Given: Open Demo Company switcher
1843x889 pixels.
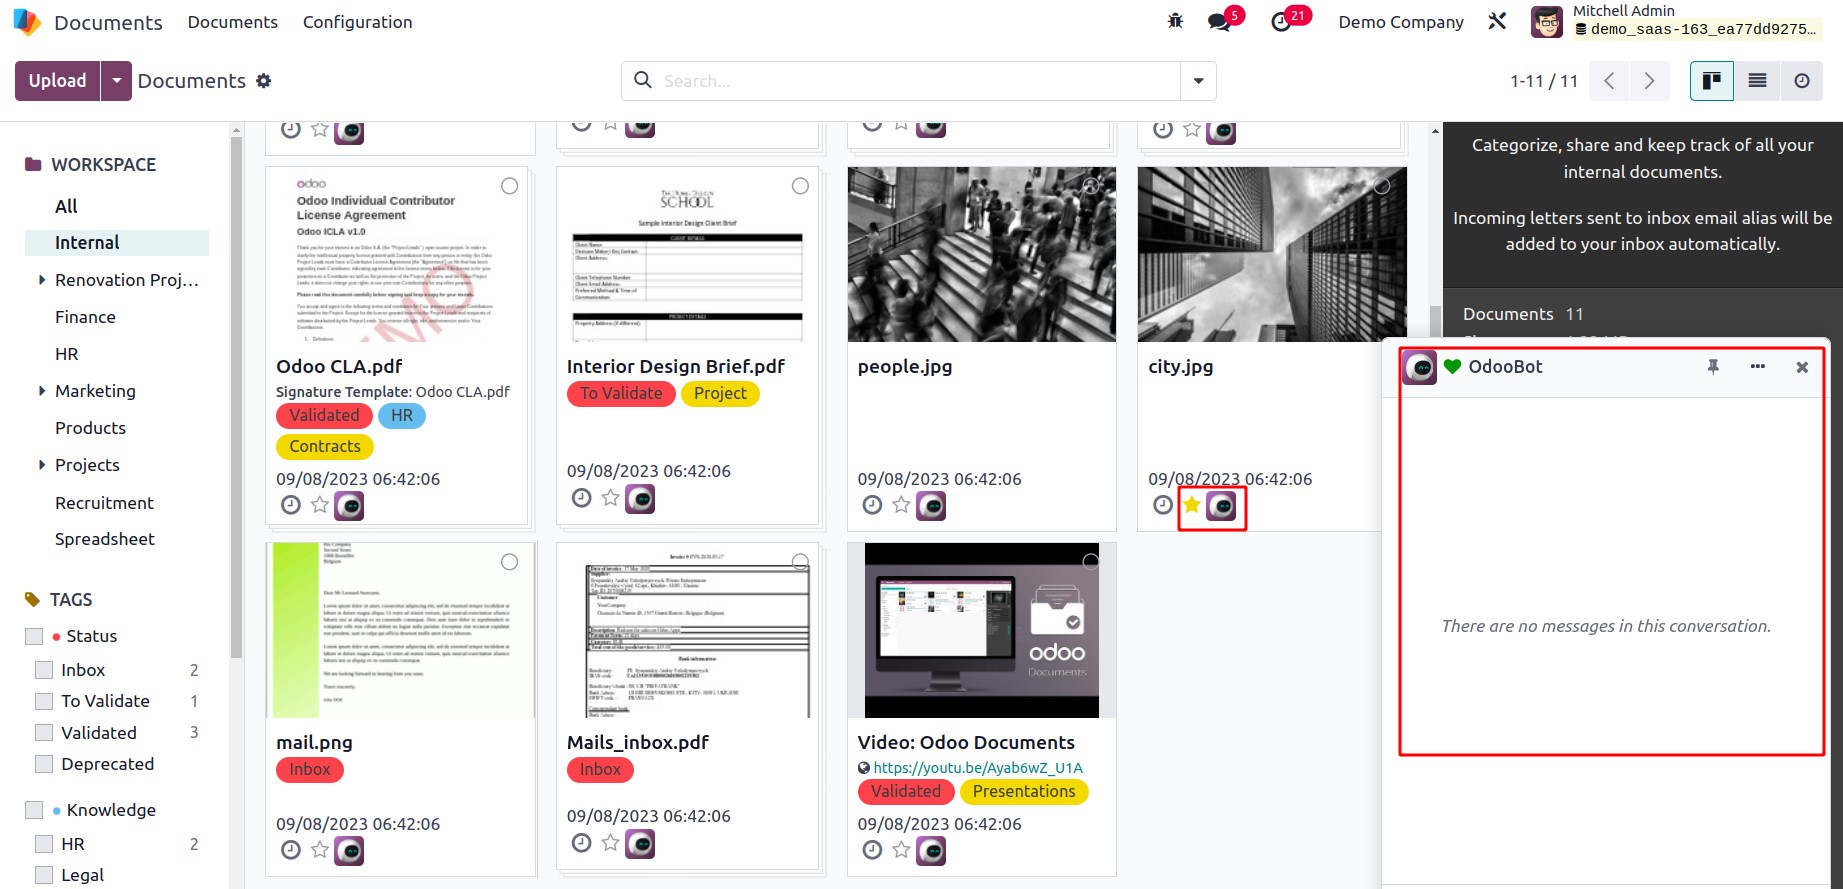Looking at the screenshot, I should click(1401, 22).
